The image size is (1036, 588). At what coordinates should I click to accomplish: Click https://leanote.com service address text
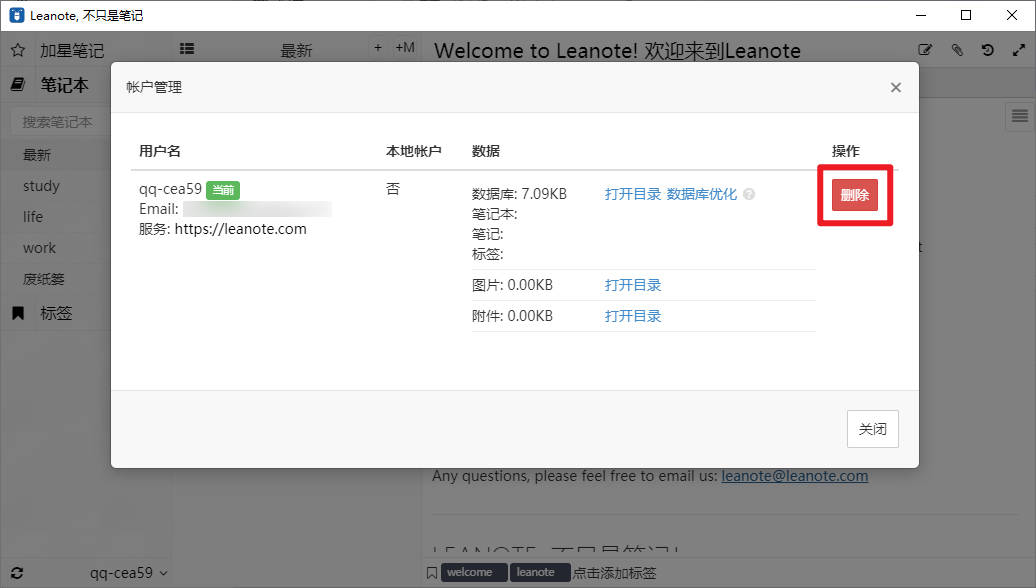pos(240,229)
